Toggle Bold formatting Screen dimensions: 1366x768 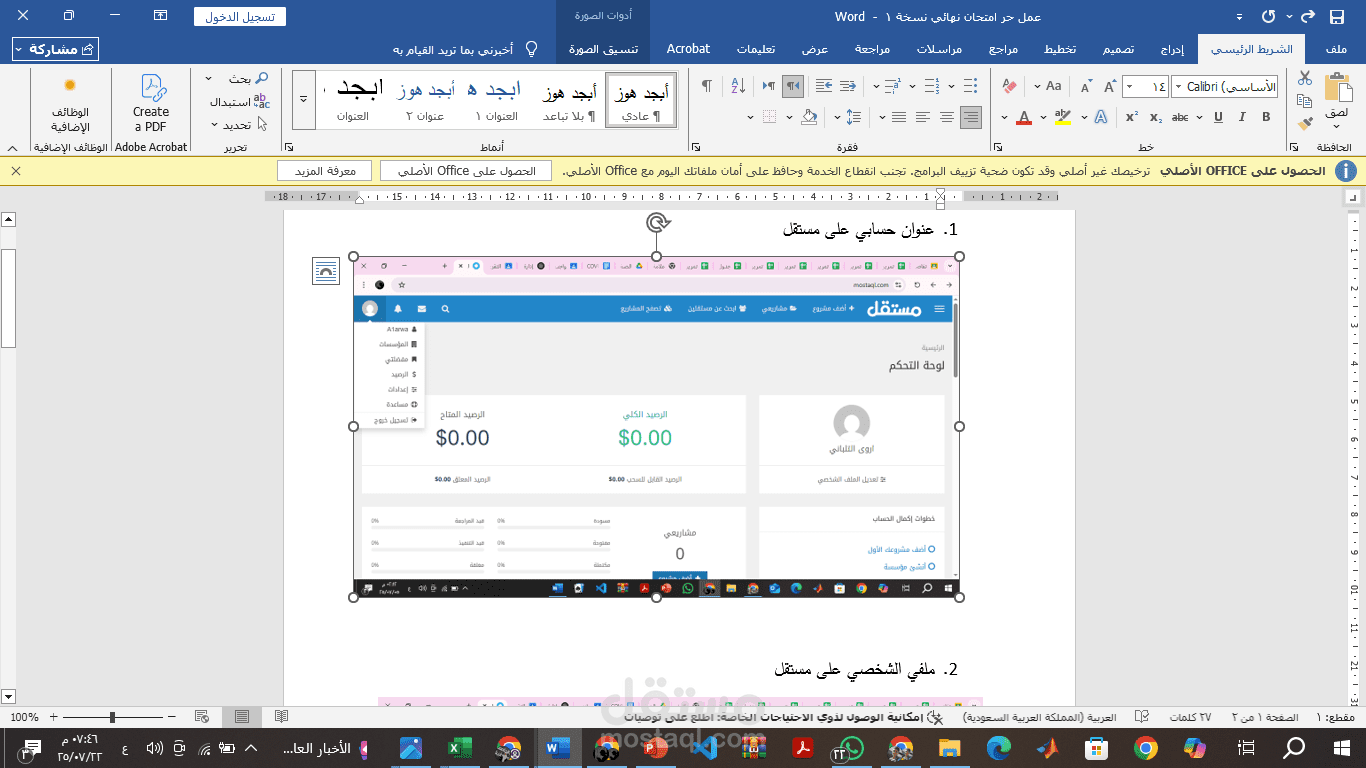coord(1266,118)
